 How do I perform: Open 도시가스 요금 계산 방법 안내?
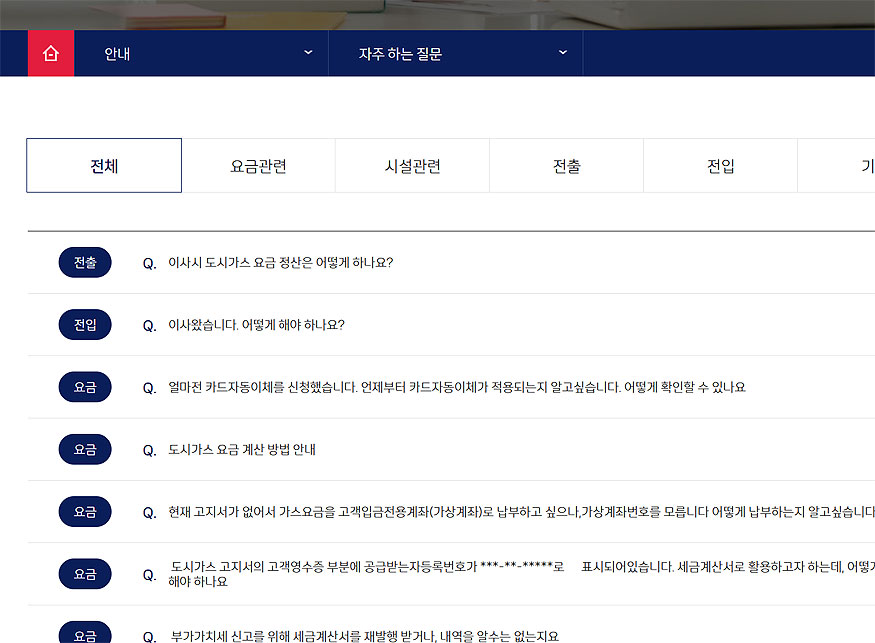click(x=242, y=450)
